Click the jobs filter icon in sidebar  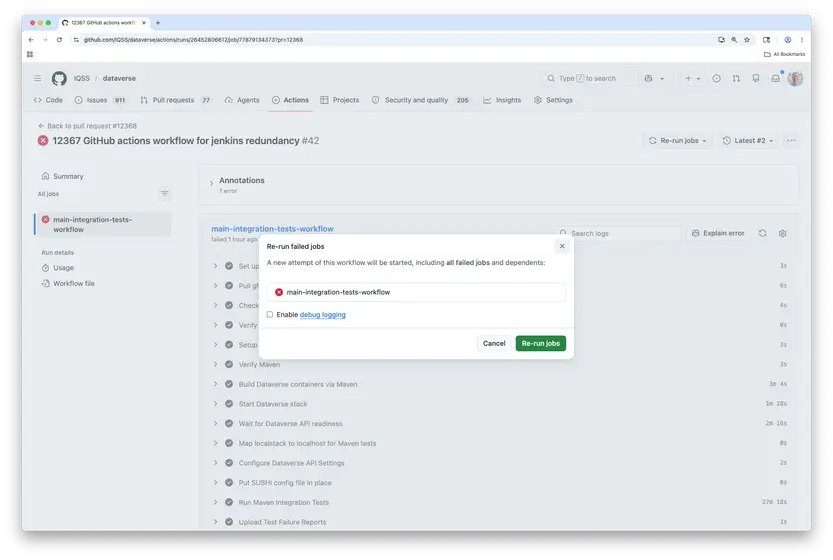165,193
